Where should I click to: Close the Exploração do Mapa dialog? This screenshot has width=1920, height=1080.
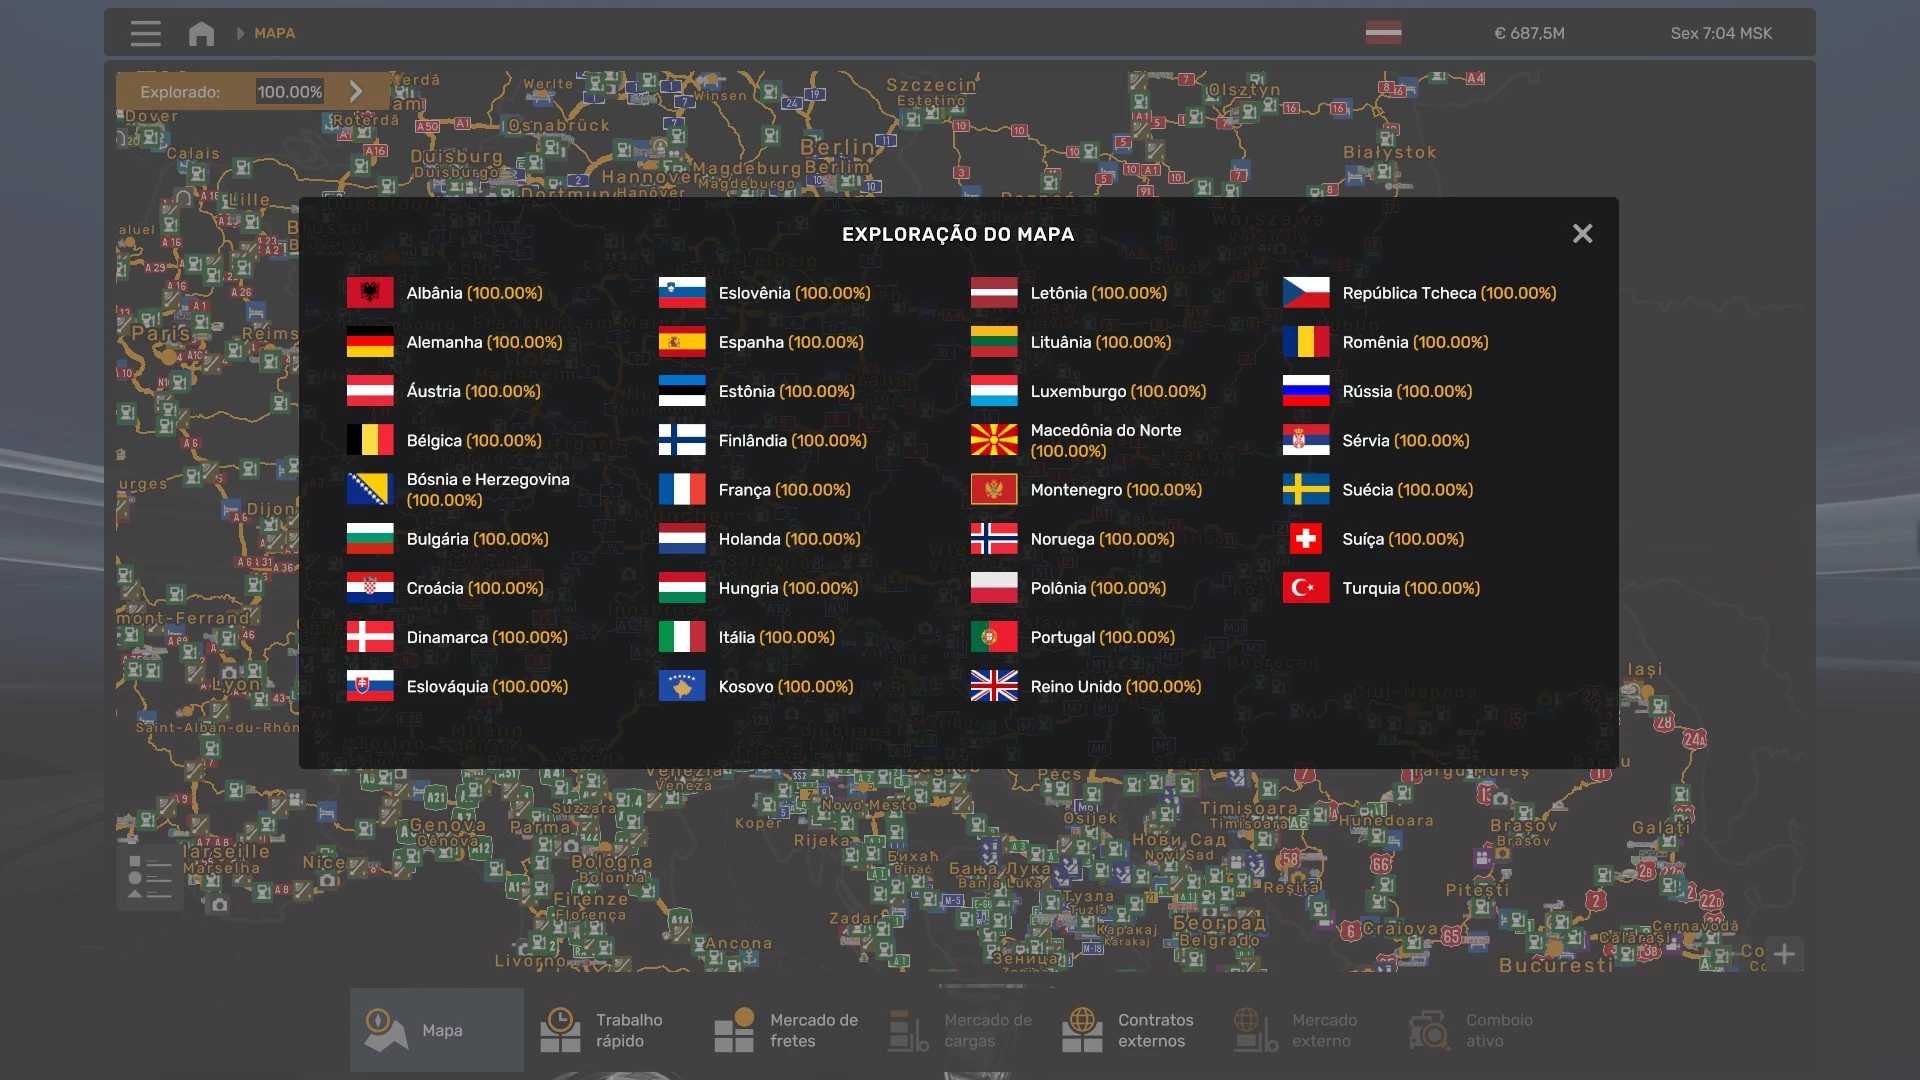[x=1581, y=234]
